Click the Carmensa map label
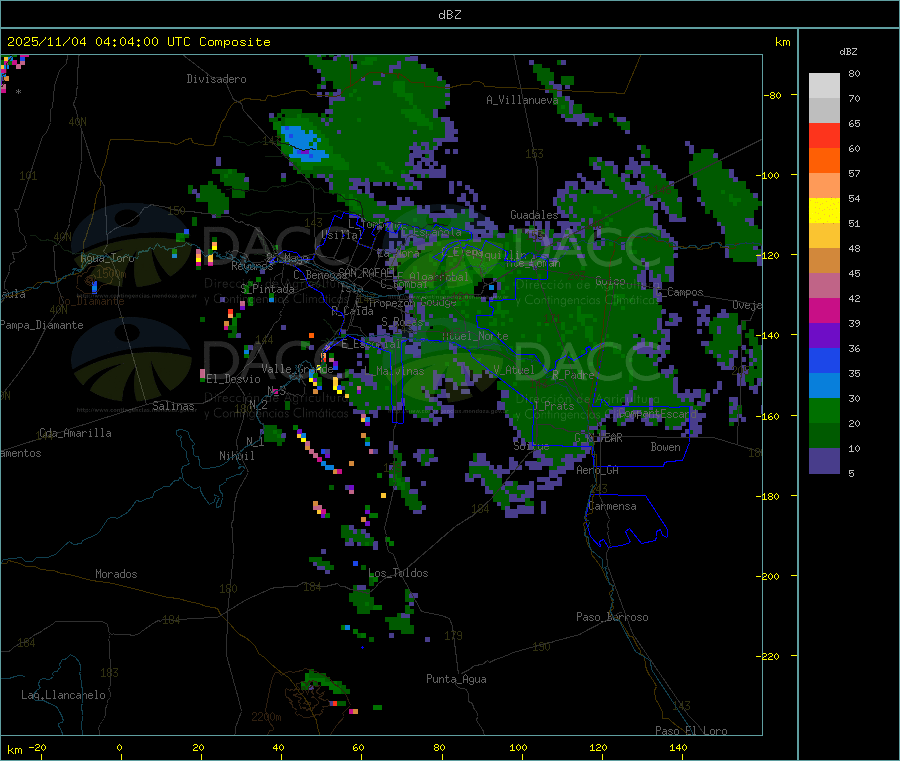Viewport: 900px width, 761px height. (x=612, y=507)
